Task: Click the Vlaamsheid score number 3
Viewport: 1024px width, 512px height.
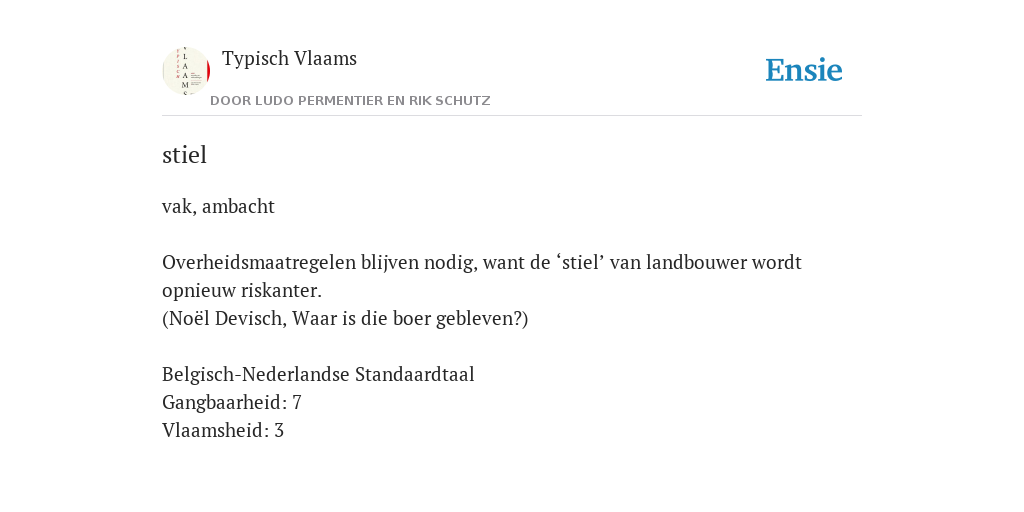Action: pos(279,431)
